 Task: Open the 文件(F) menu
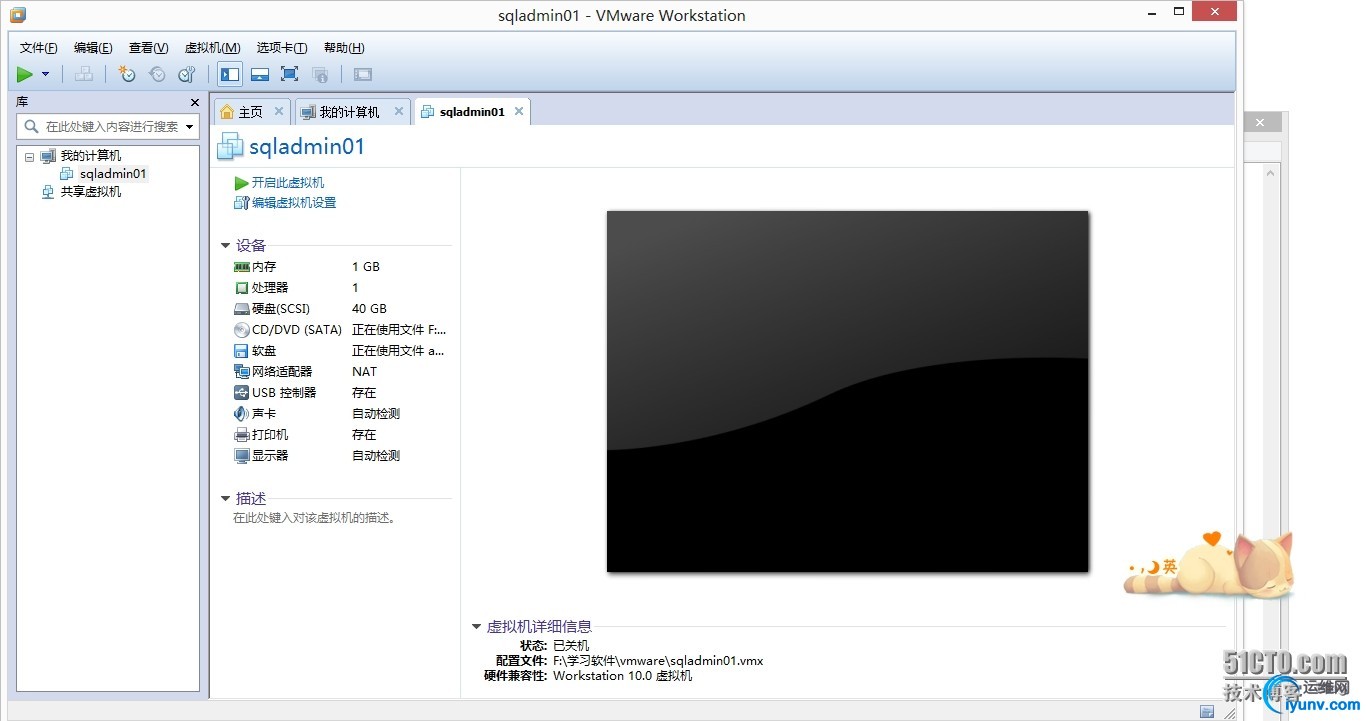[x=39, y=48]
